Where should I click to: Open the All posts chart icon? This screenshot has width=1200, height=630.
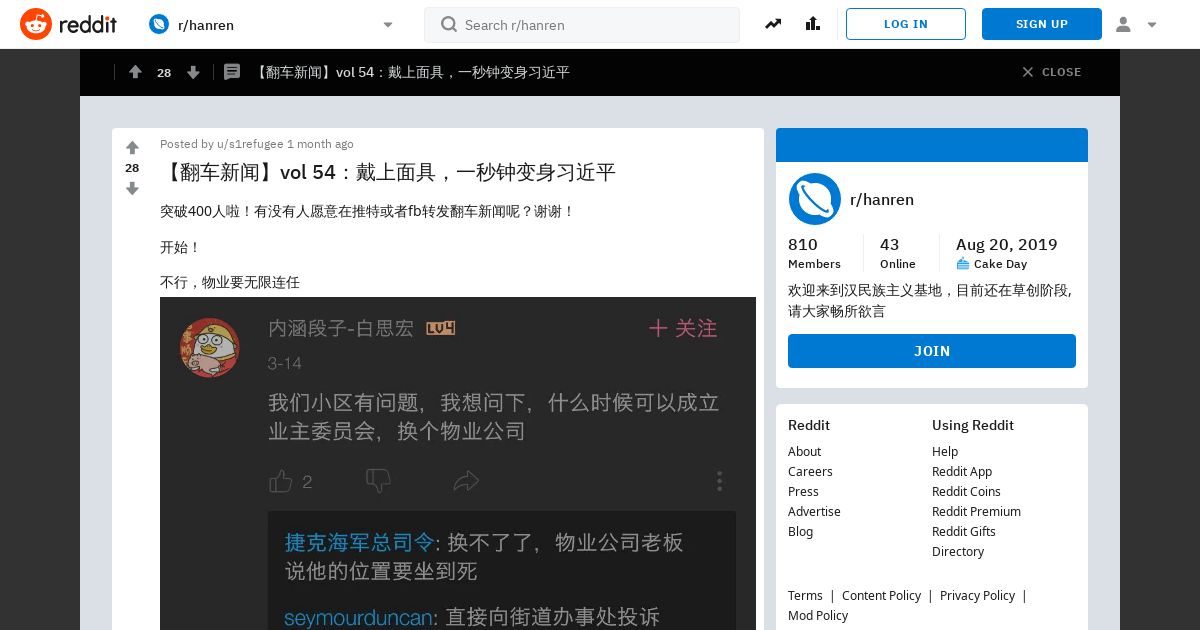813,24
